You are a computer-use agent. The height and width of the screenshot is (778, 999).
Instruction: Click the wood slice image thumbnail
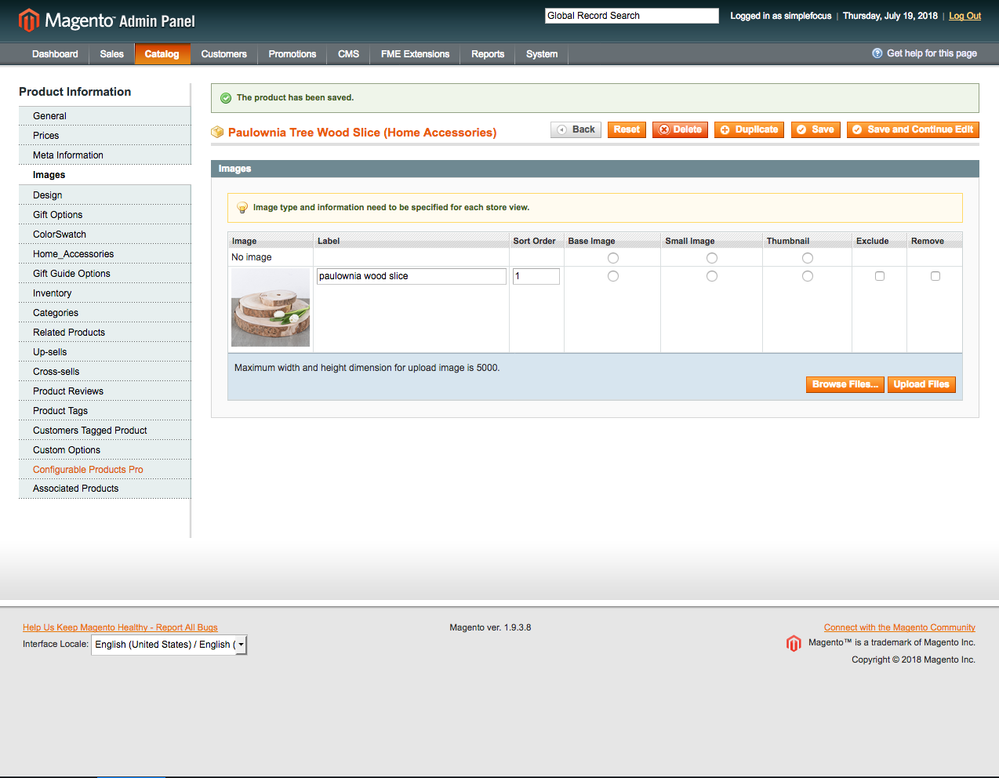[271, 308]
